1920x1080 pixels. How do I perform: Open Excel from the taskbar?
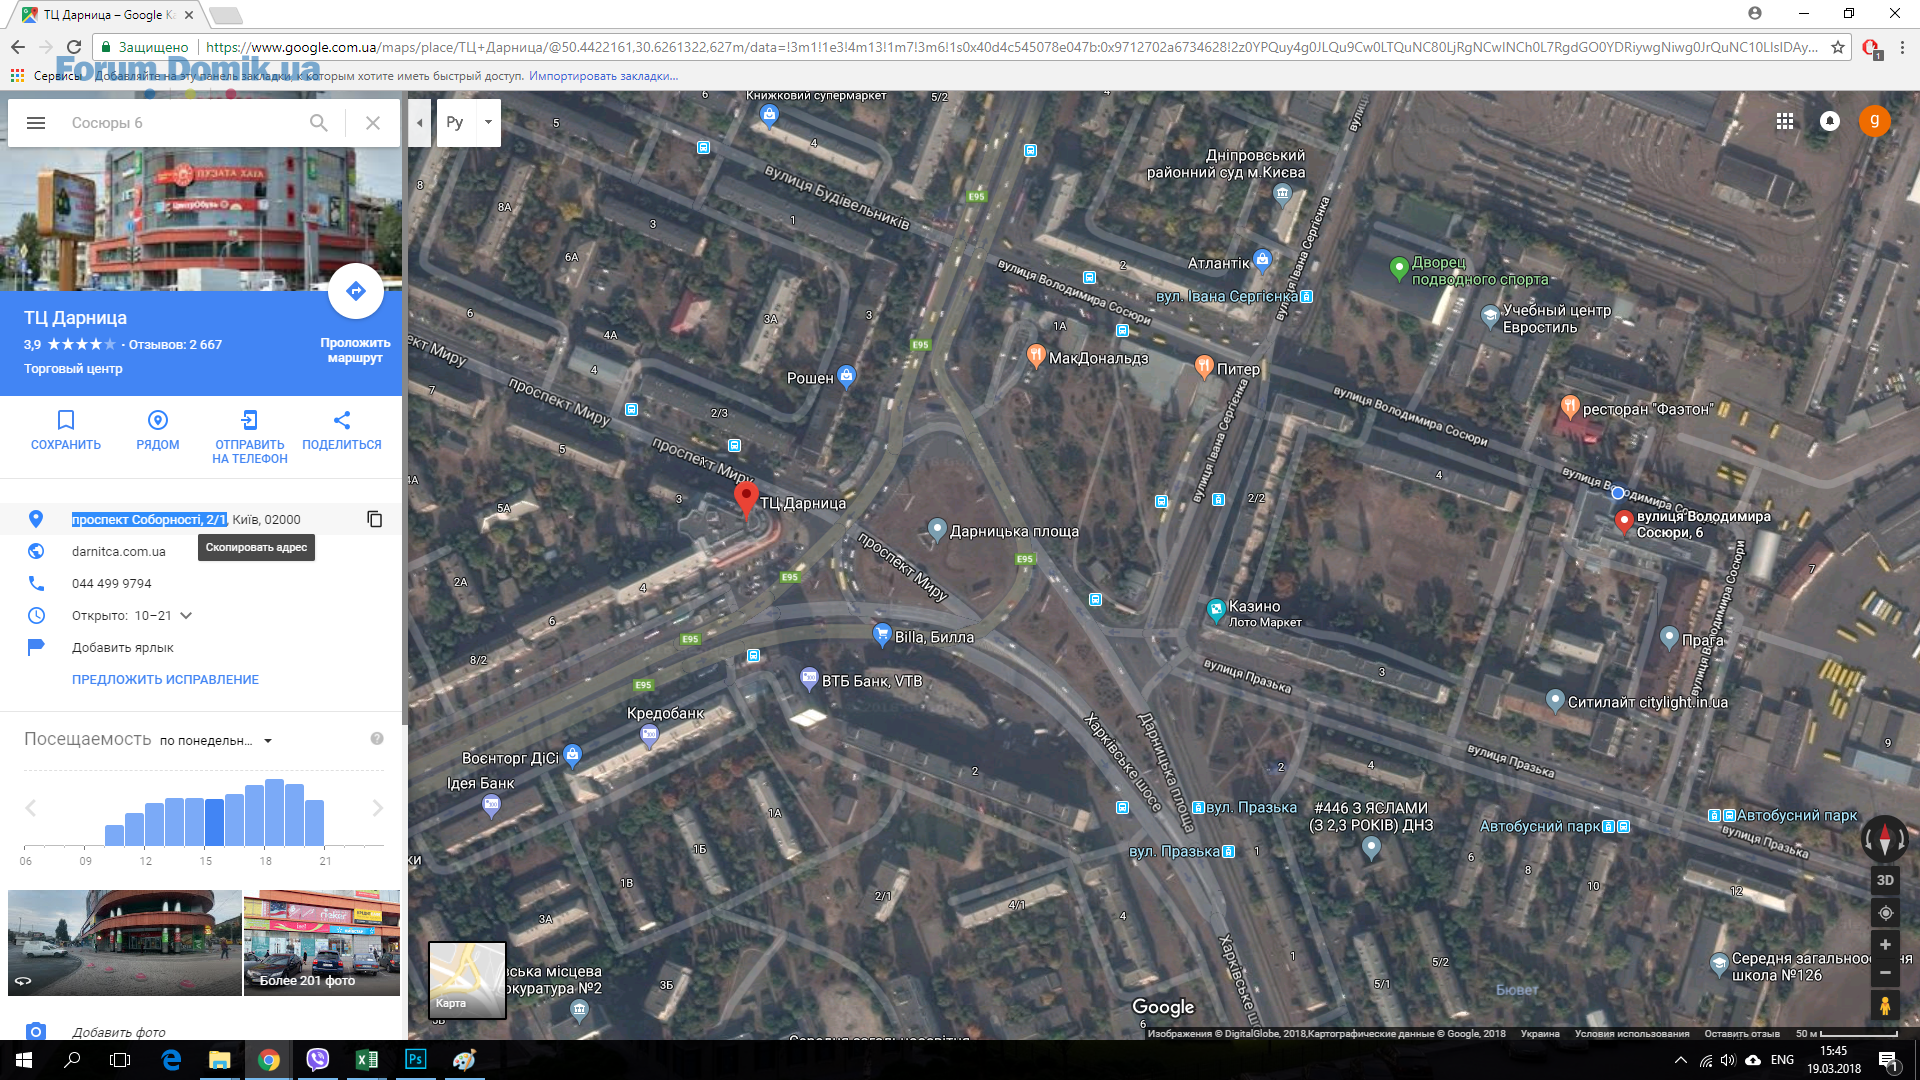367,1060
